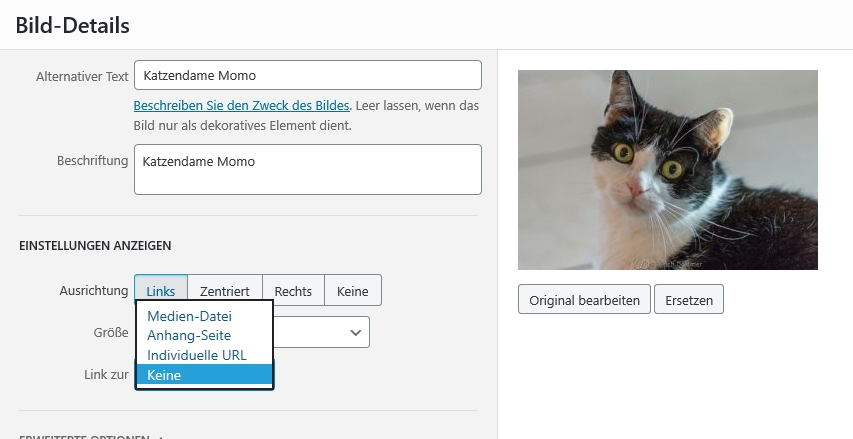Screen dimensions: 853x439
Task: Click the Alternativer Text label
Action: pos(82,76)
